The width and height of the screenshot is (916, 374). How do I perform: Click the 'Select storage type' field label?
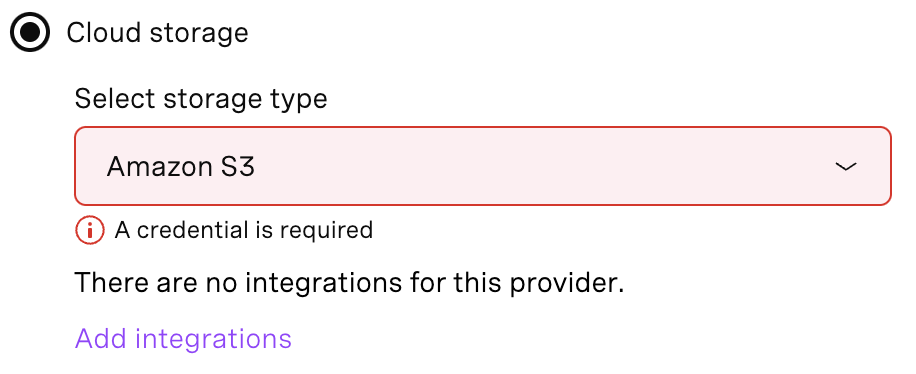coord(201,99)
